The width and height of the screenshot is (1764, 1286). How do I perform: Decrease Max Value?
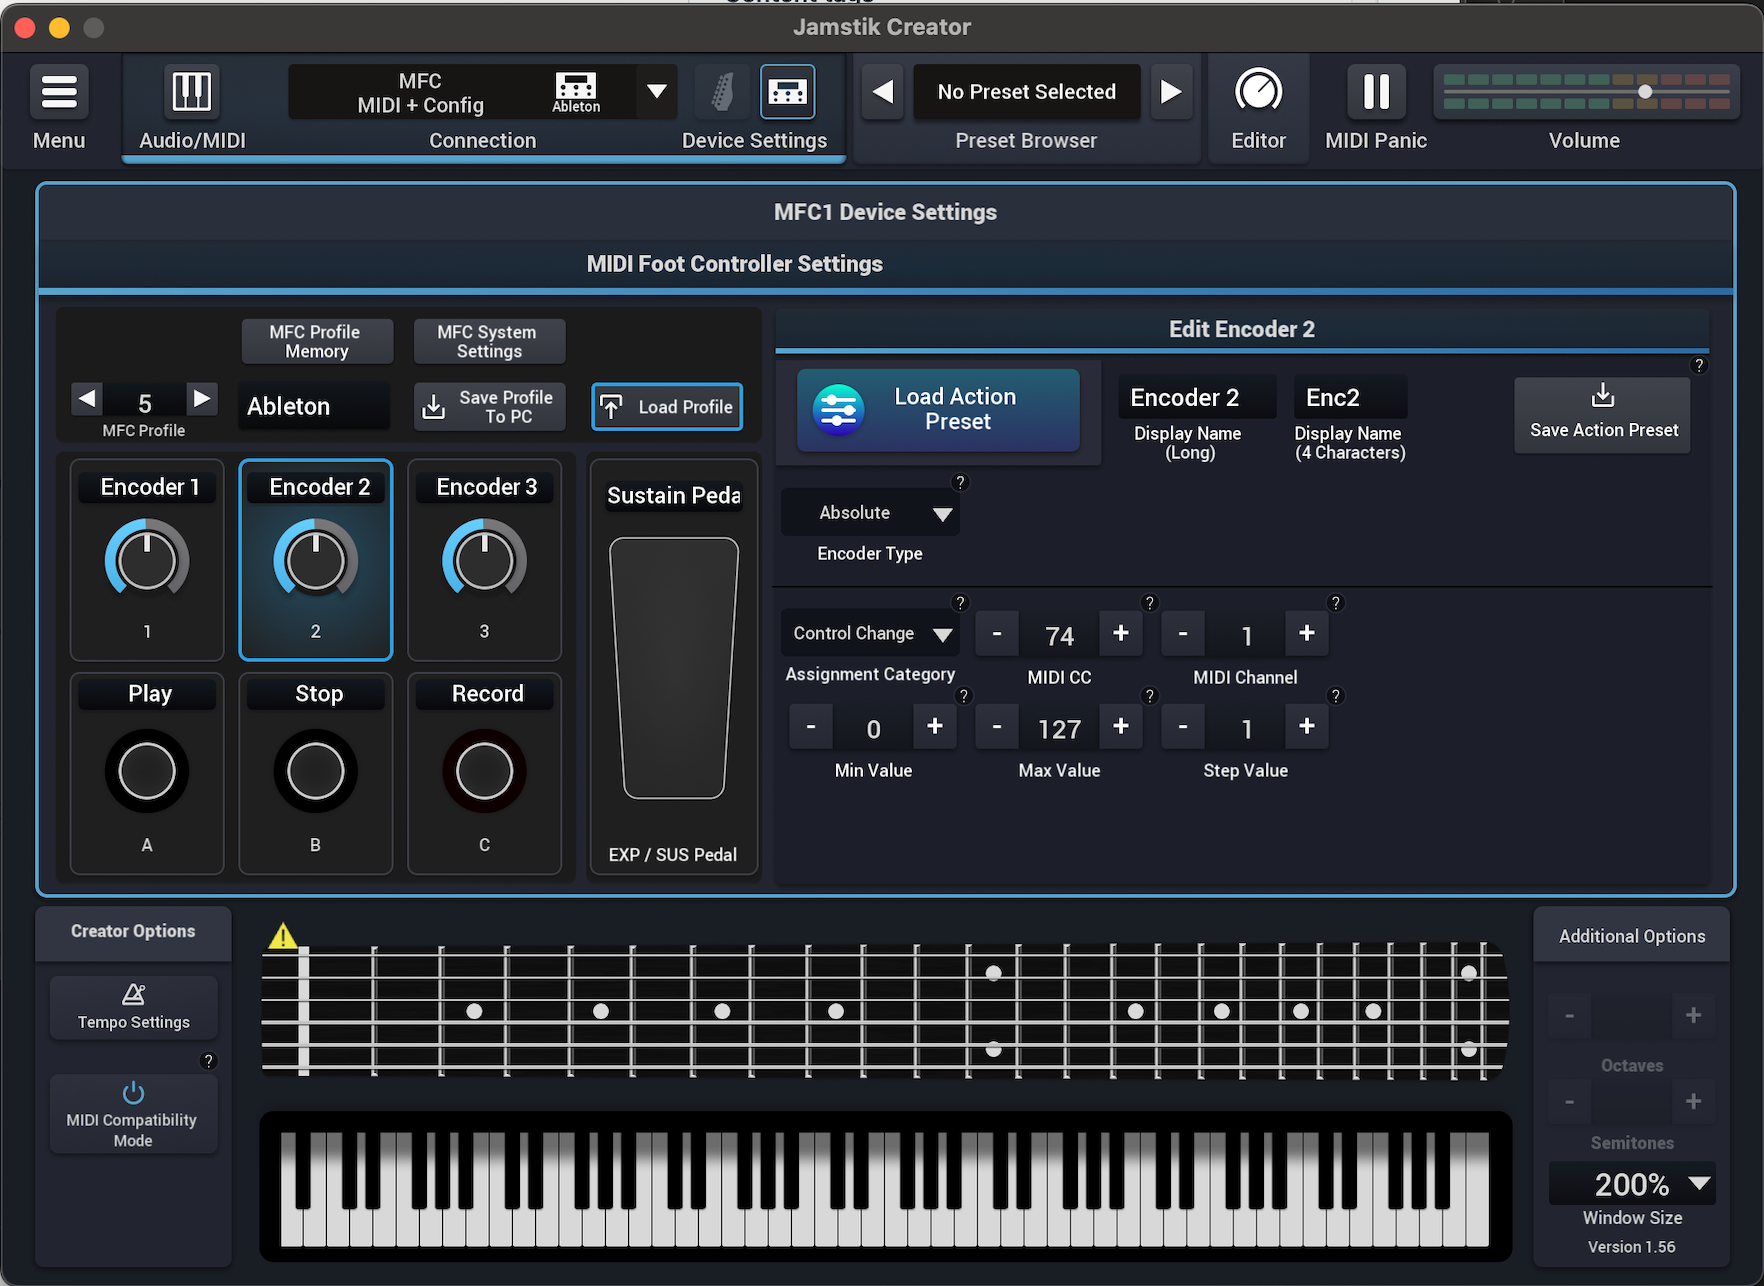coord(997,727)
